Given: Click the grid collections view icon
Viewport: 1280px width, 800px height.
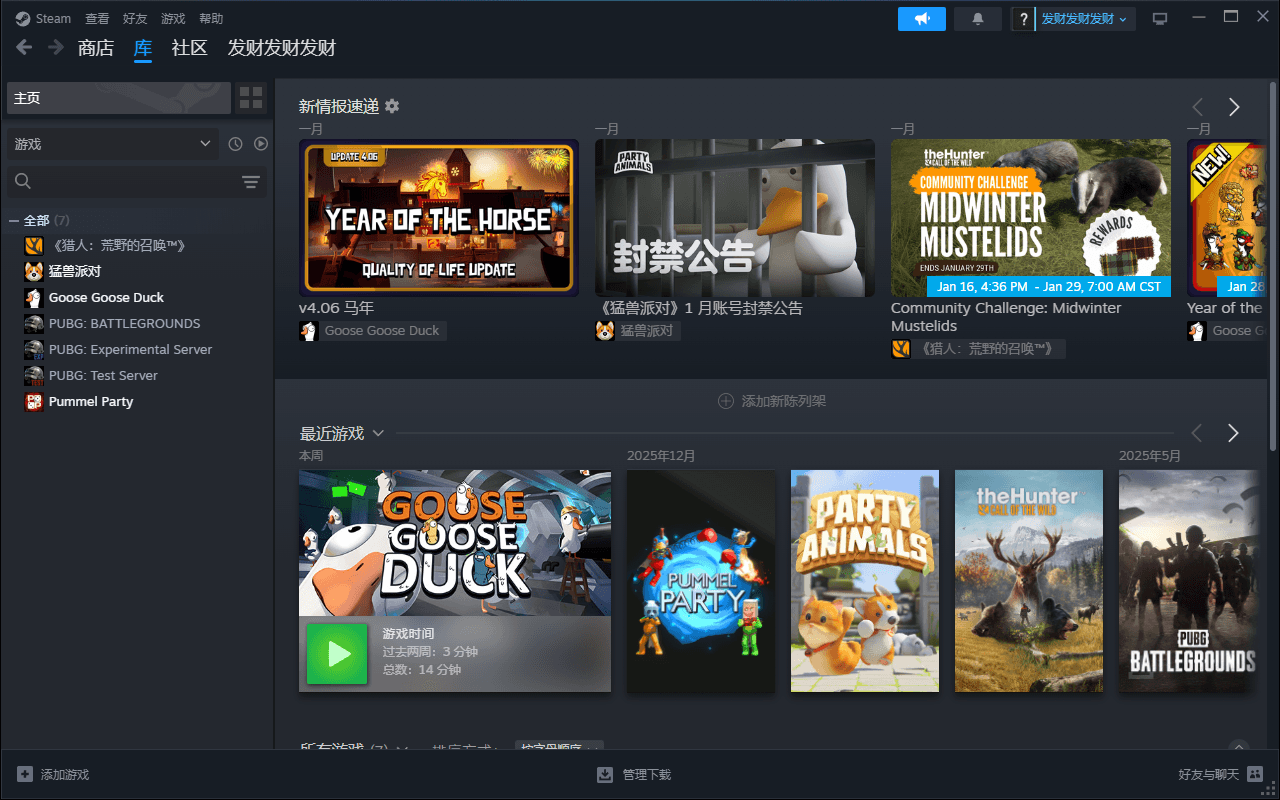Looking at the screenshot, I should pyautogui.click(x=251, y=98).
